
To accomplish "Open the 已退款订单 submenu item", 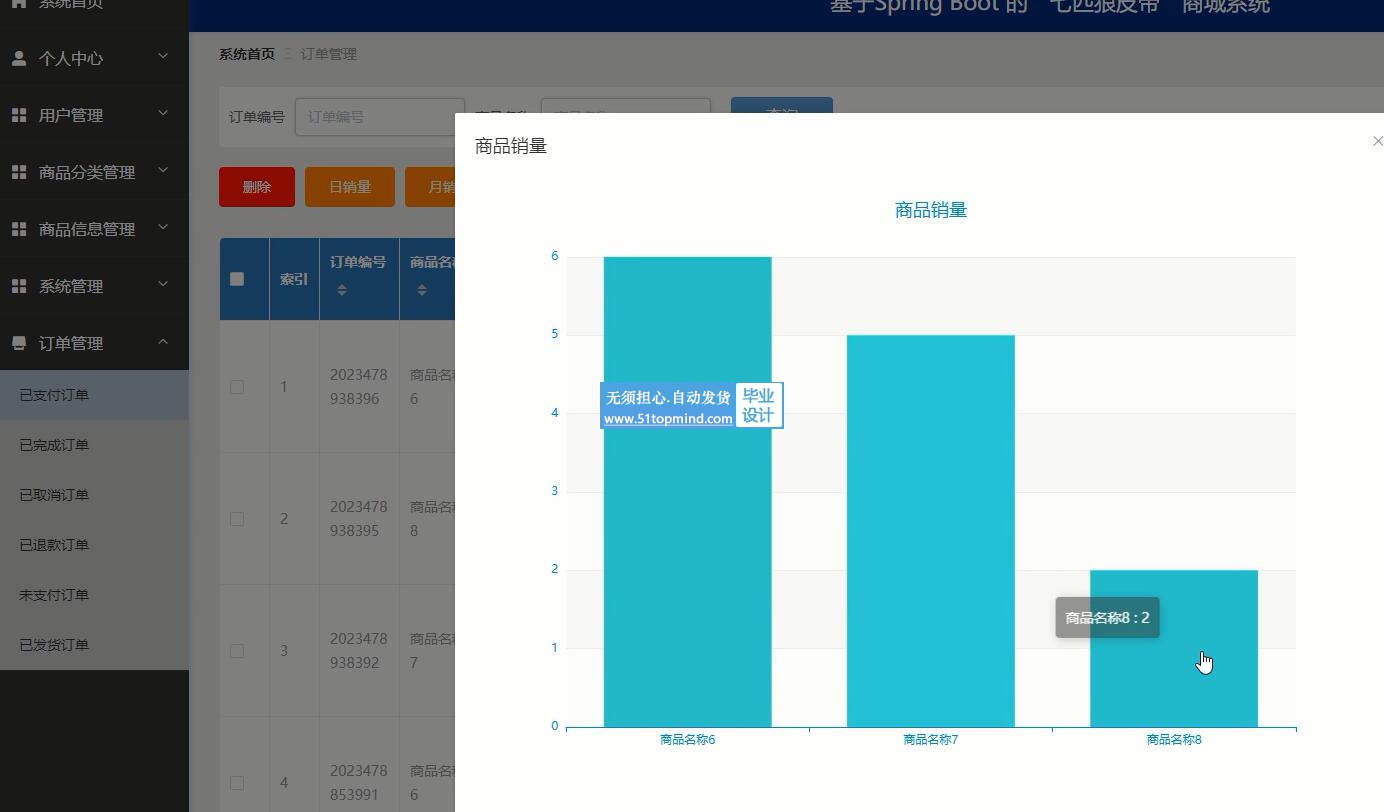I will pos(94,545).
